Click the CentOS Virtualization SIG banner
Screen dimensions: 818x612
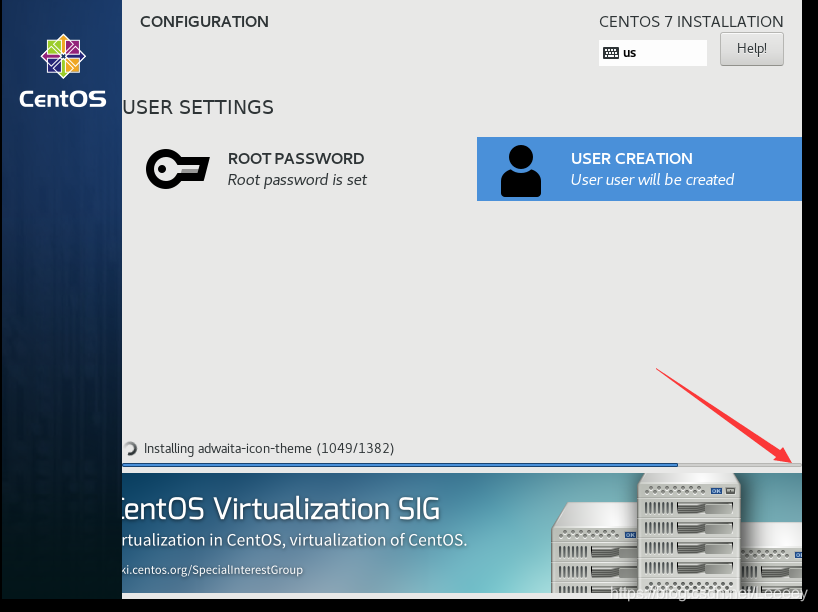pos(462,533)
